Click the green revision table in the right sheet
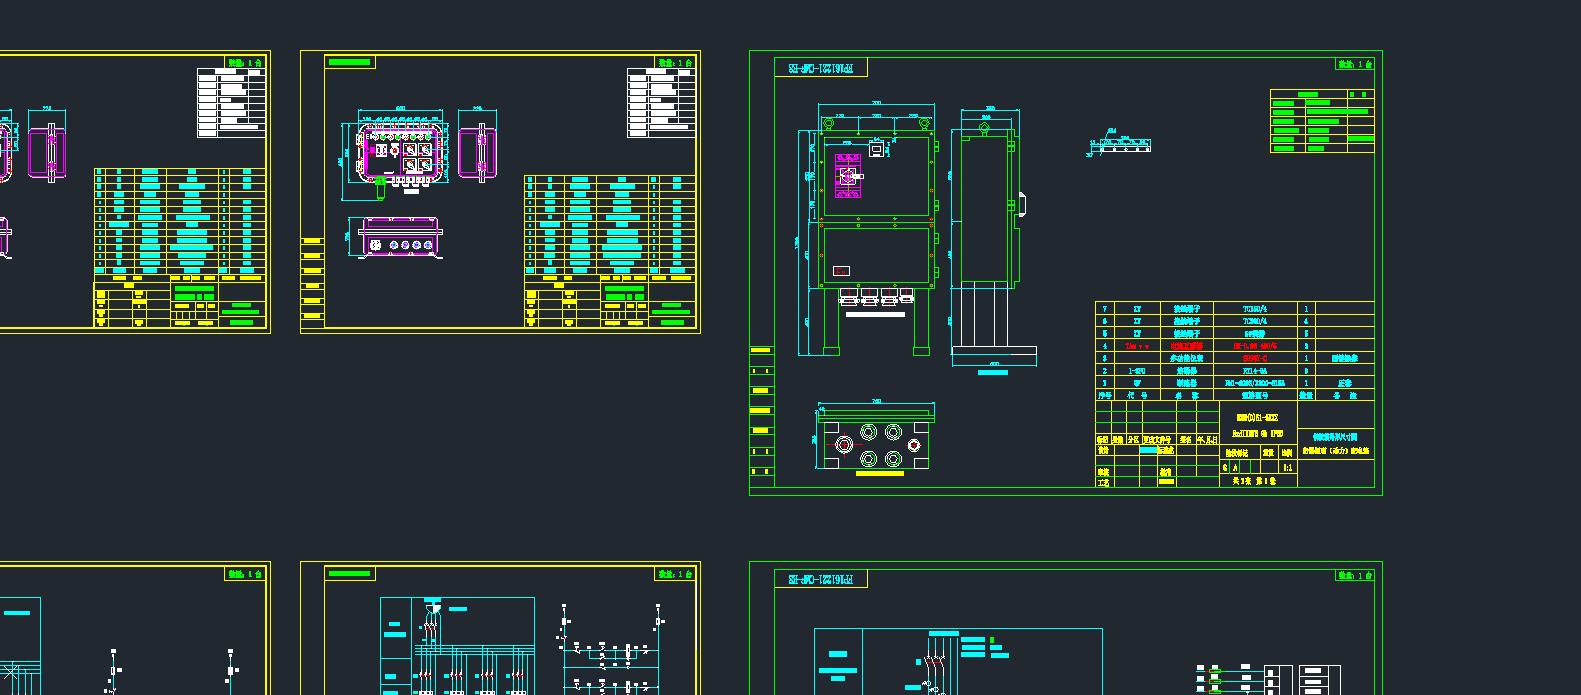This screenshot has width=1581, height=695. pyautogui.click(x=1322, y=121)
